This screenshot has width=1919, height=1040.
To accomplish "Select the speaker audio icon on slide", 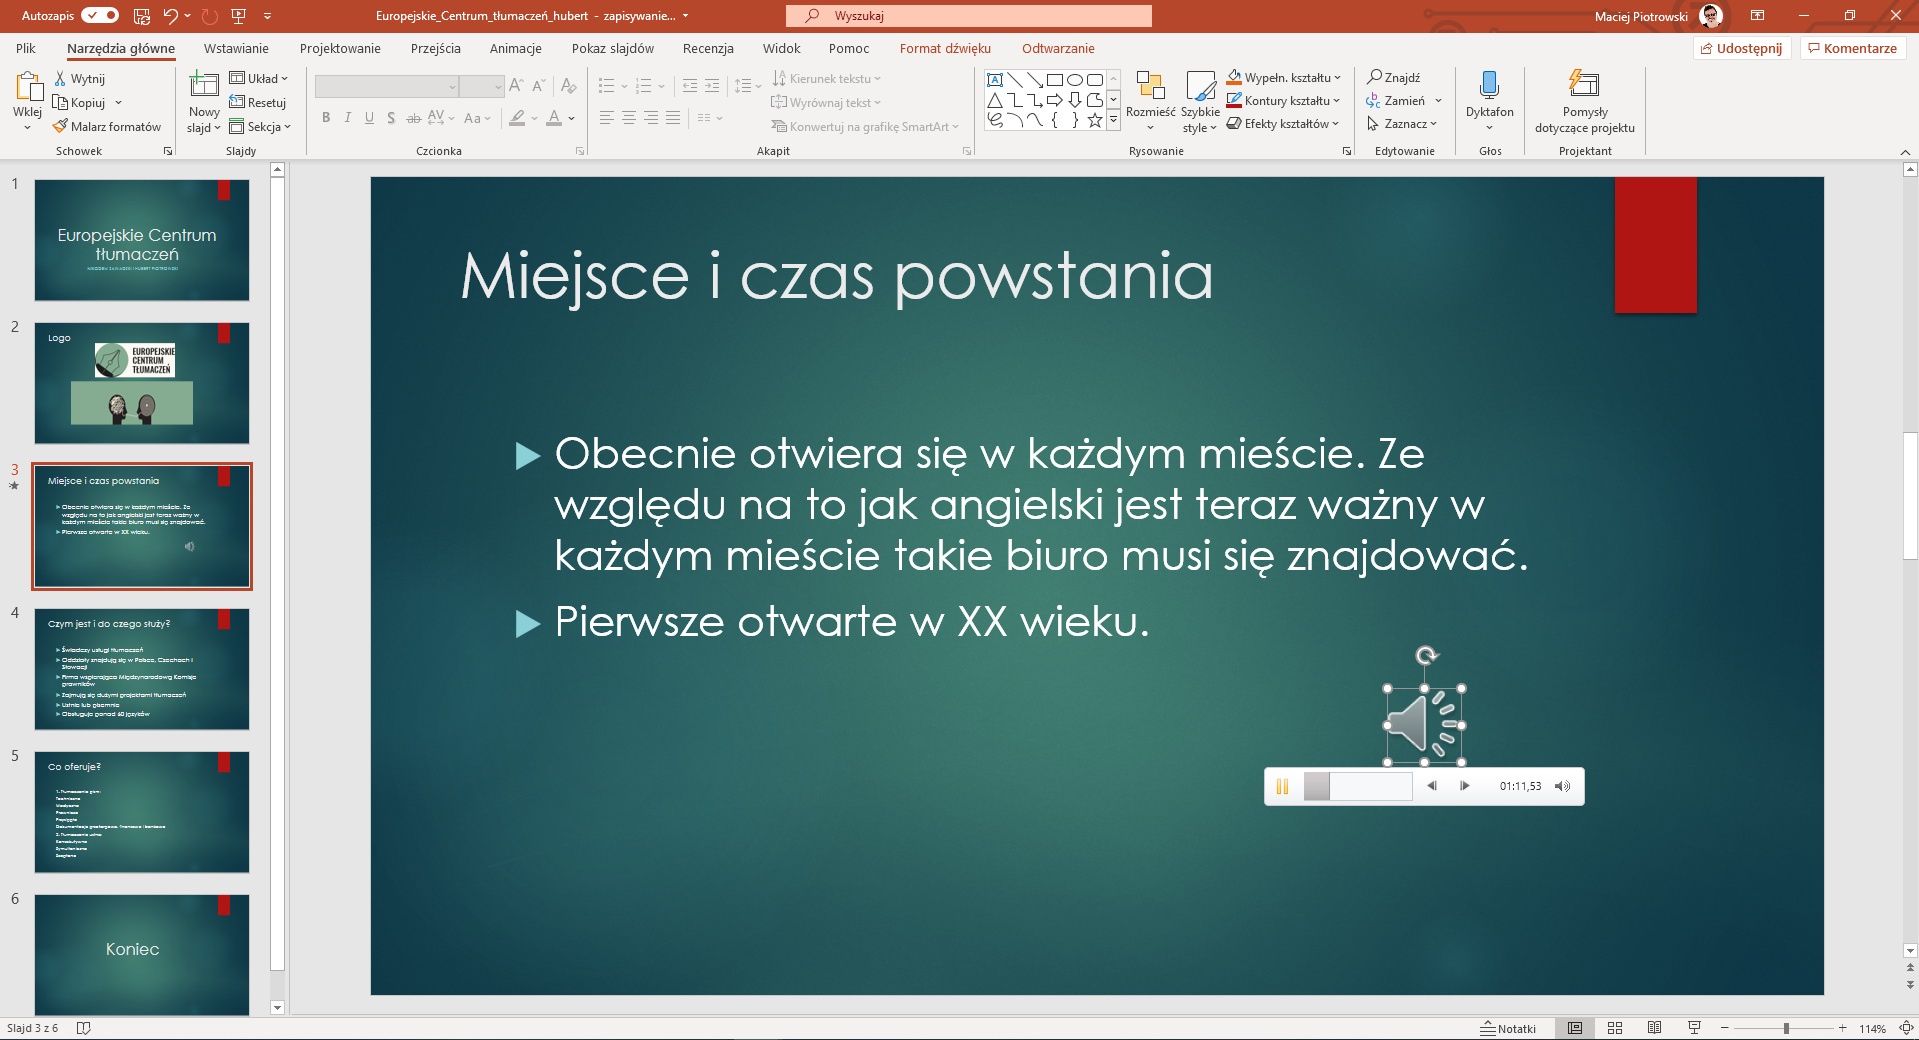I will [x=1424, y=725].
